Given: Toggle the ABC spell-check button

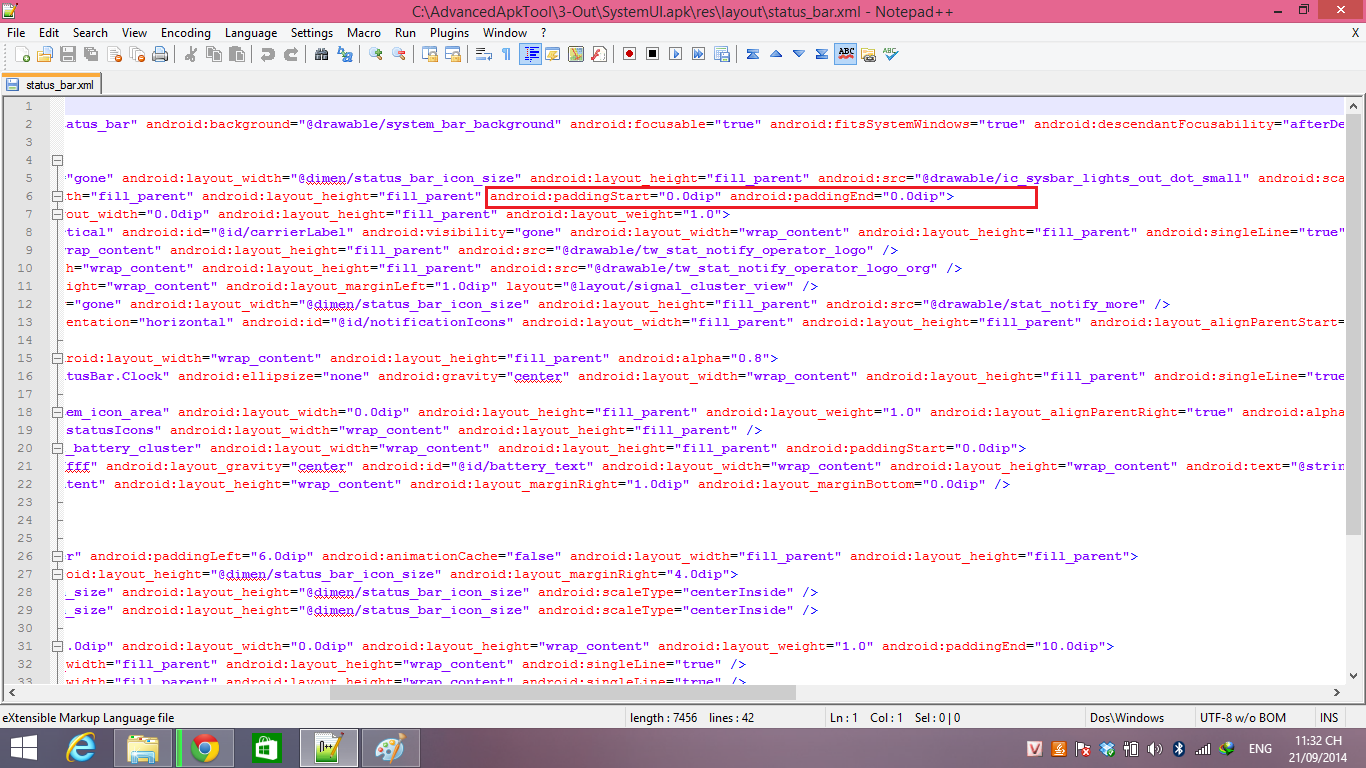Looking at the screenshot, I should [x=846, y=54].
